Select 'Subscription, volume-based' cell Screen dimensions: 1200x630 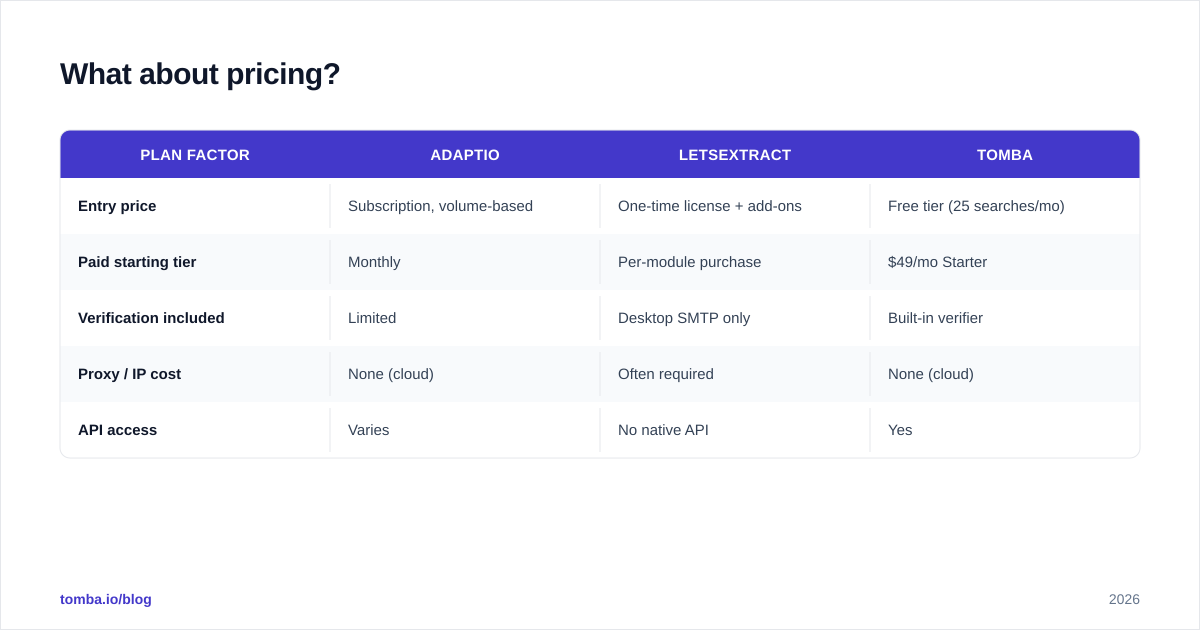coord(440,206)
